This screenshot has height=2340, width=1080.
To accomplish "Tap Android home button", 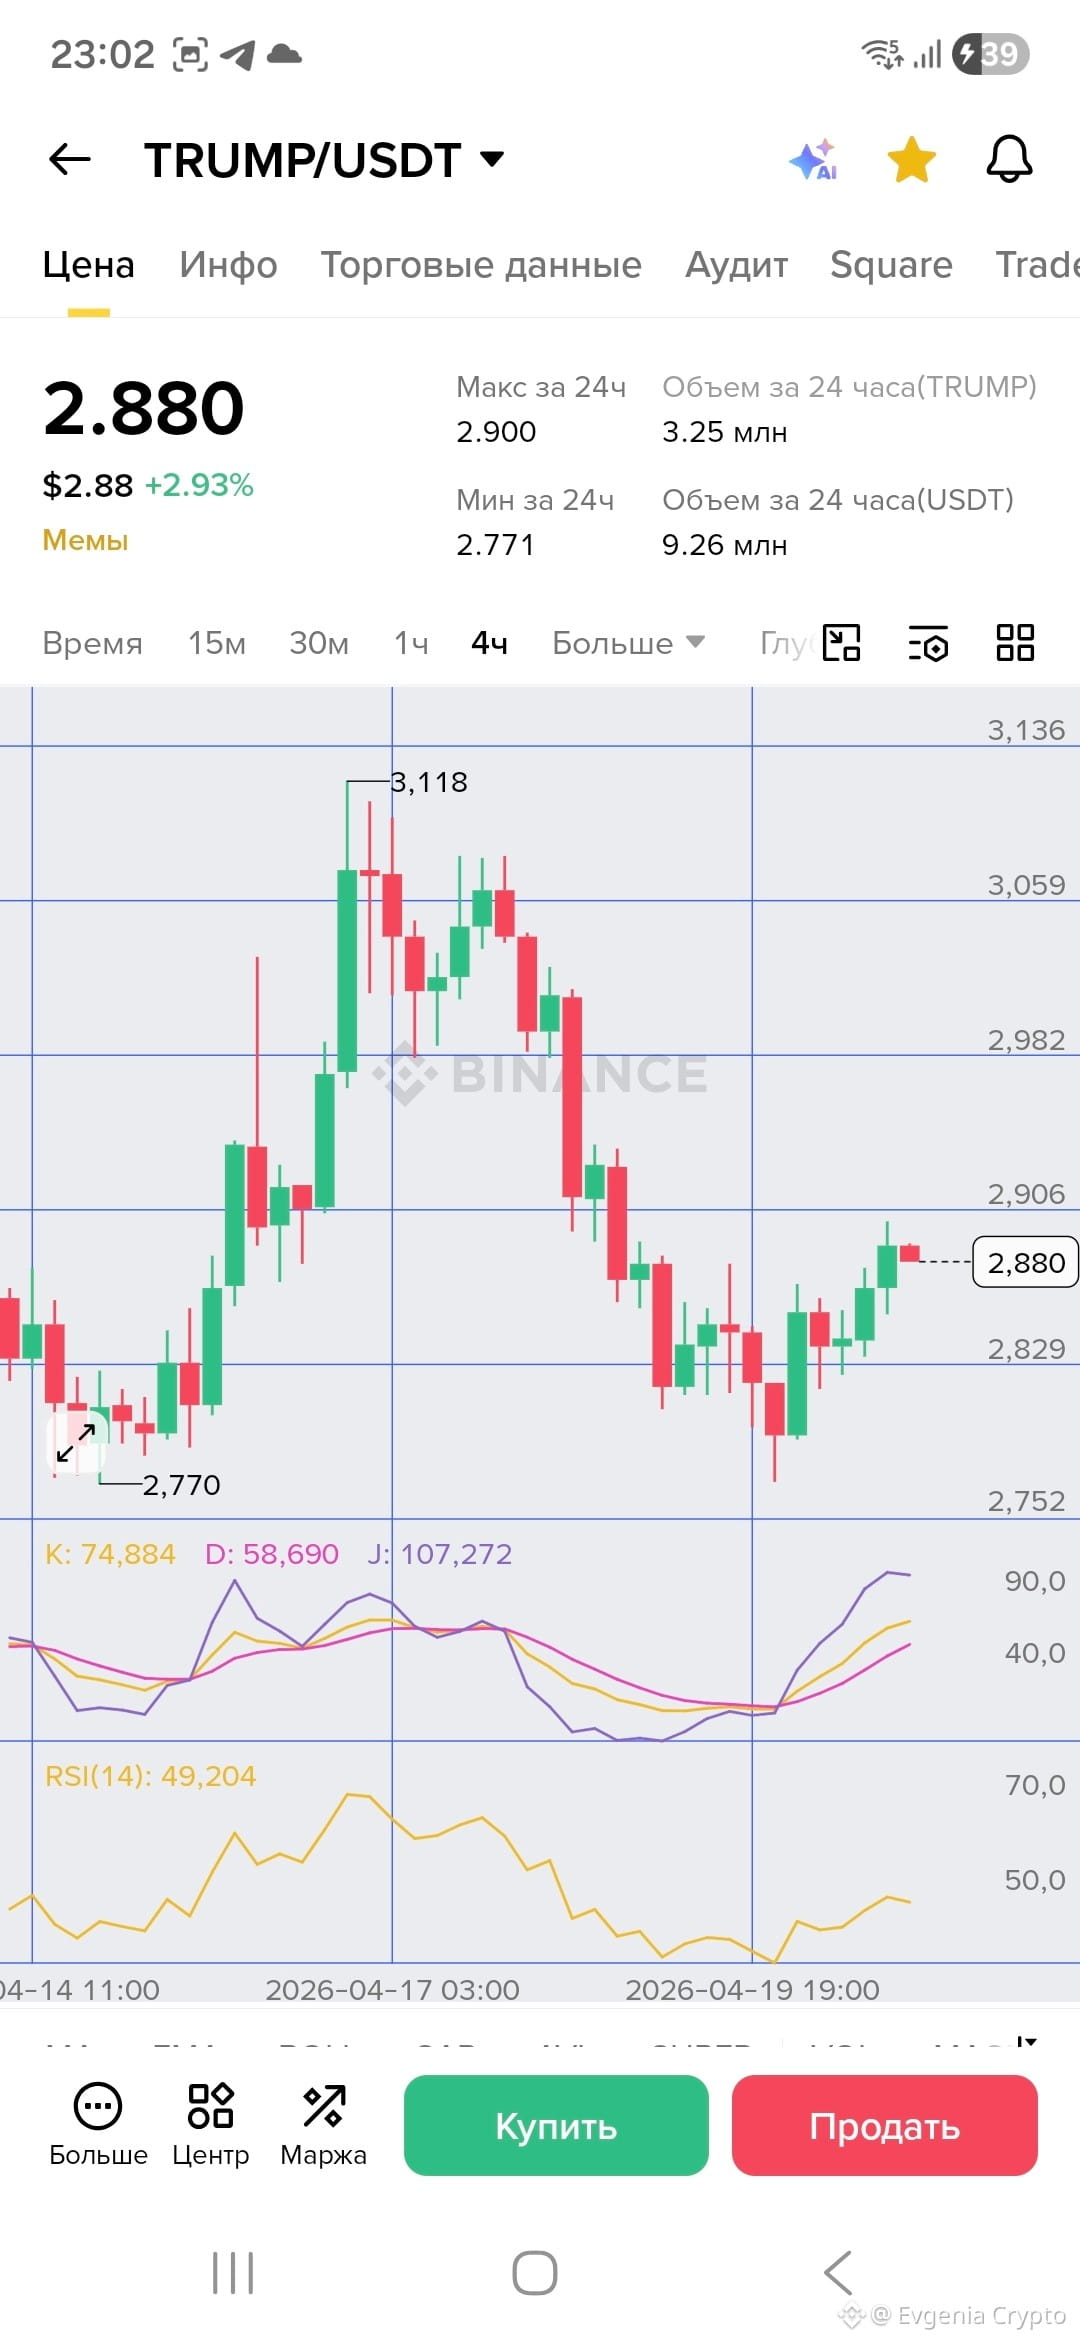I will [535, 2273].
